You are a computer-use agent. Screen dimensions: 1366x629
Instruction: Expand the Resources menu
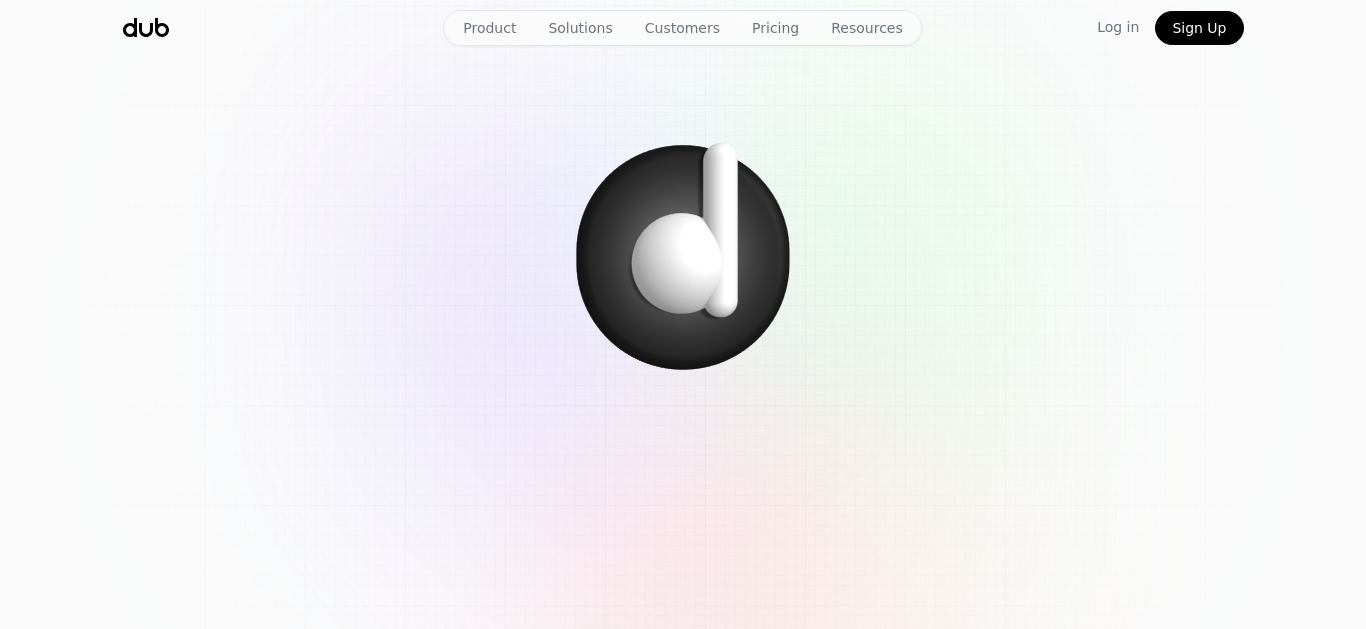pyautogui.click(x=867, y=28)
